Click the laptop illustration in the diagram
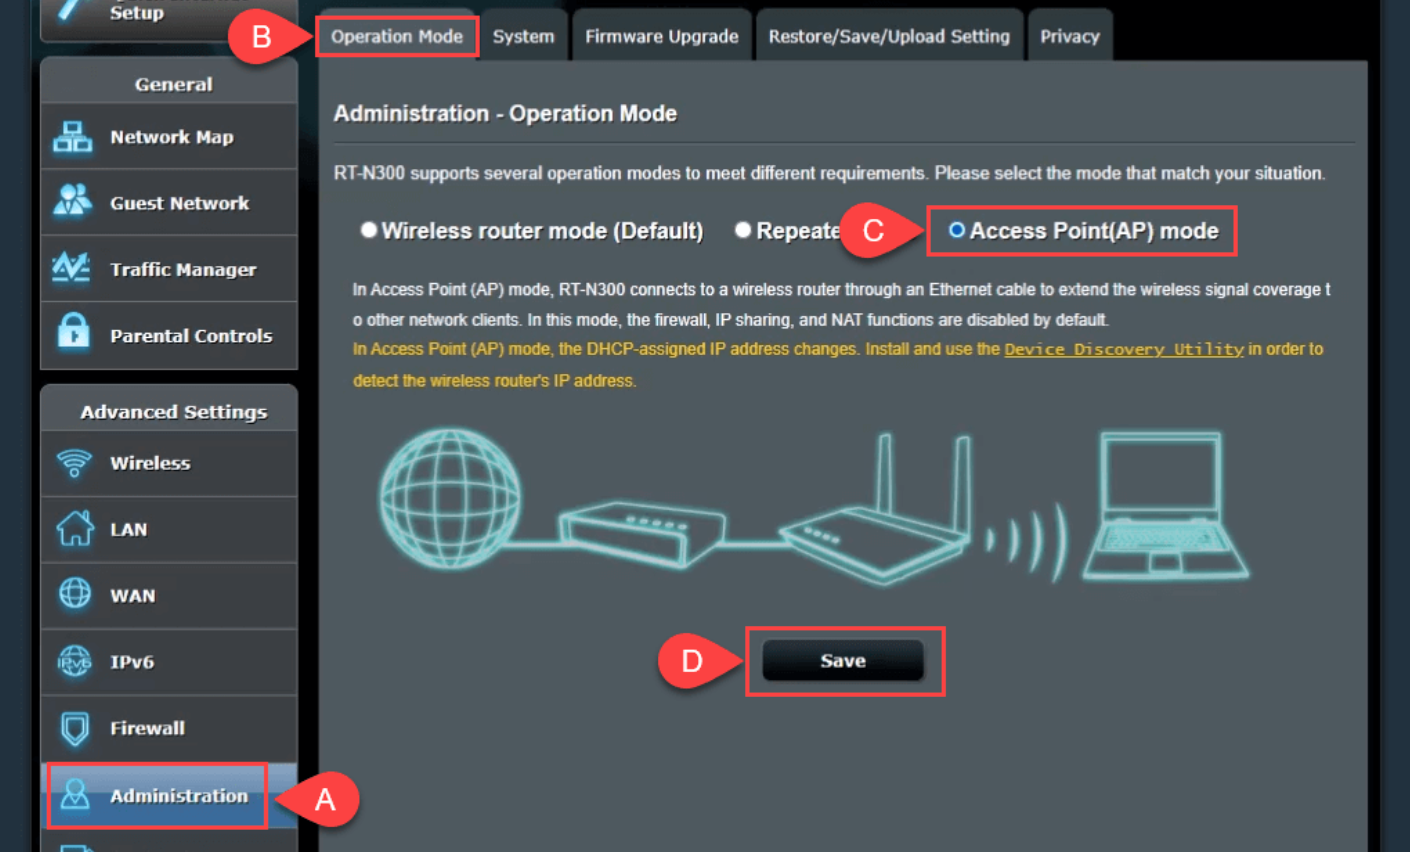This screenshot has width=1410, height=852. [x=1164, y=506]
